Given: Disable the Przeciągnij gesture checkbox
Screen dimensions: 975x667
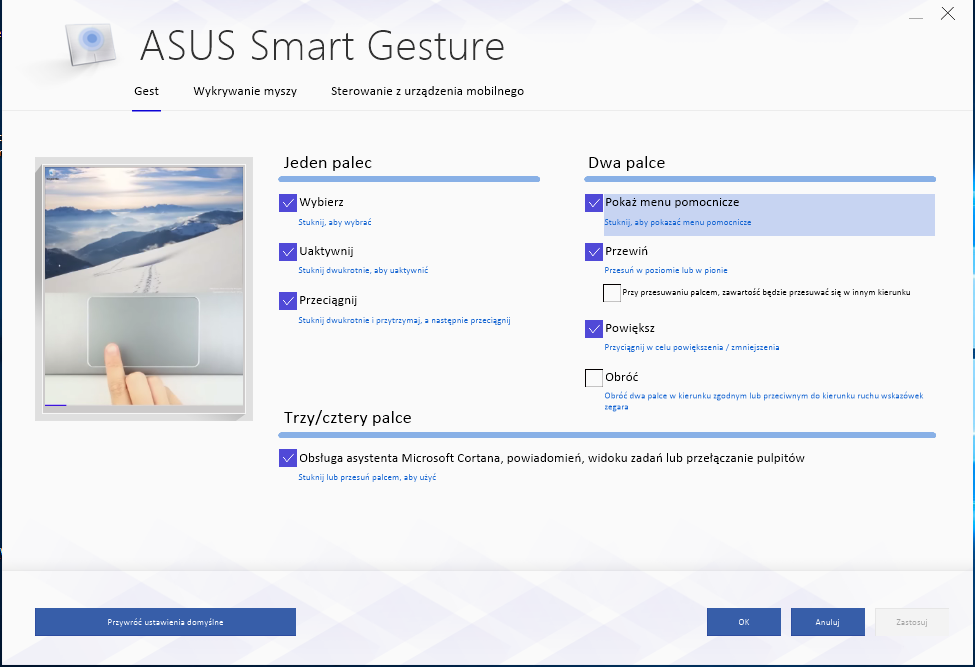Looking at the screenshot, I should tap(288, 301).
